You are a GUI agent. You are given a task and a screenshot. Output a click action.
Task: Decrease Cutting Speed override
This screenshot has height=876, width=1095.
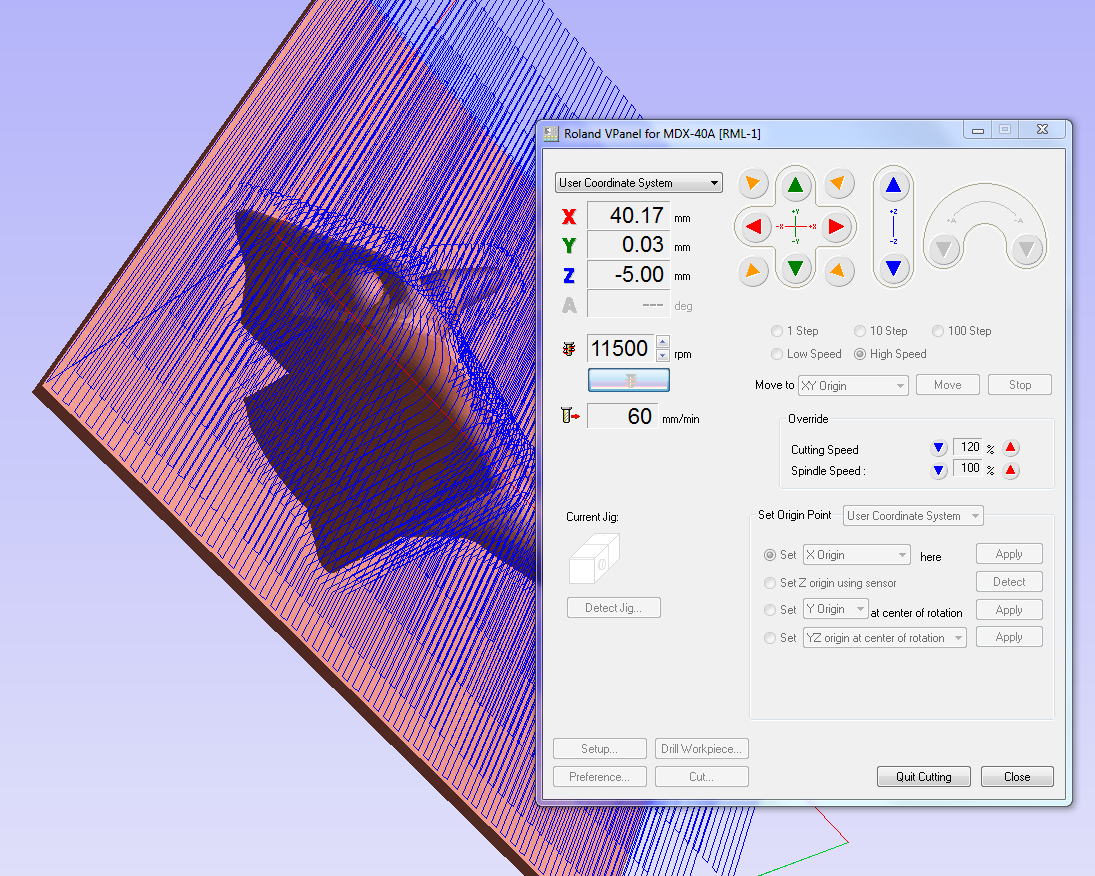(939, 448)
